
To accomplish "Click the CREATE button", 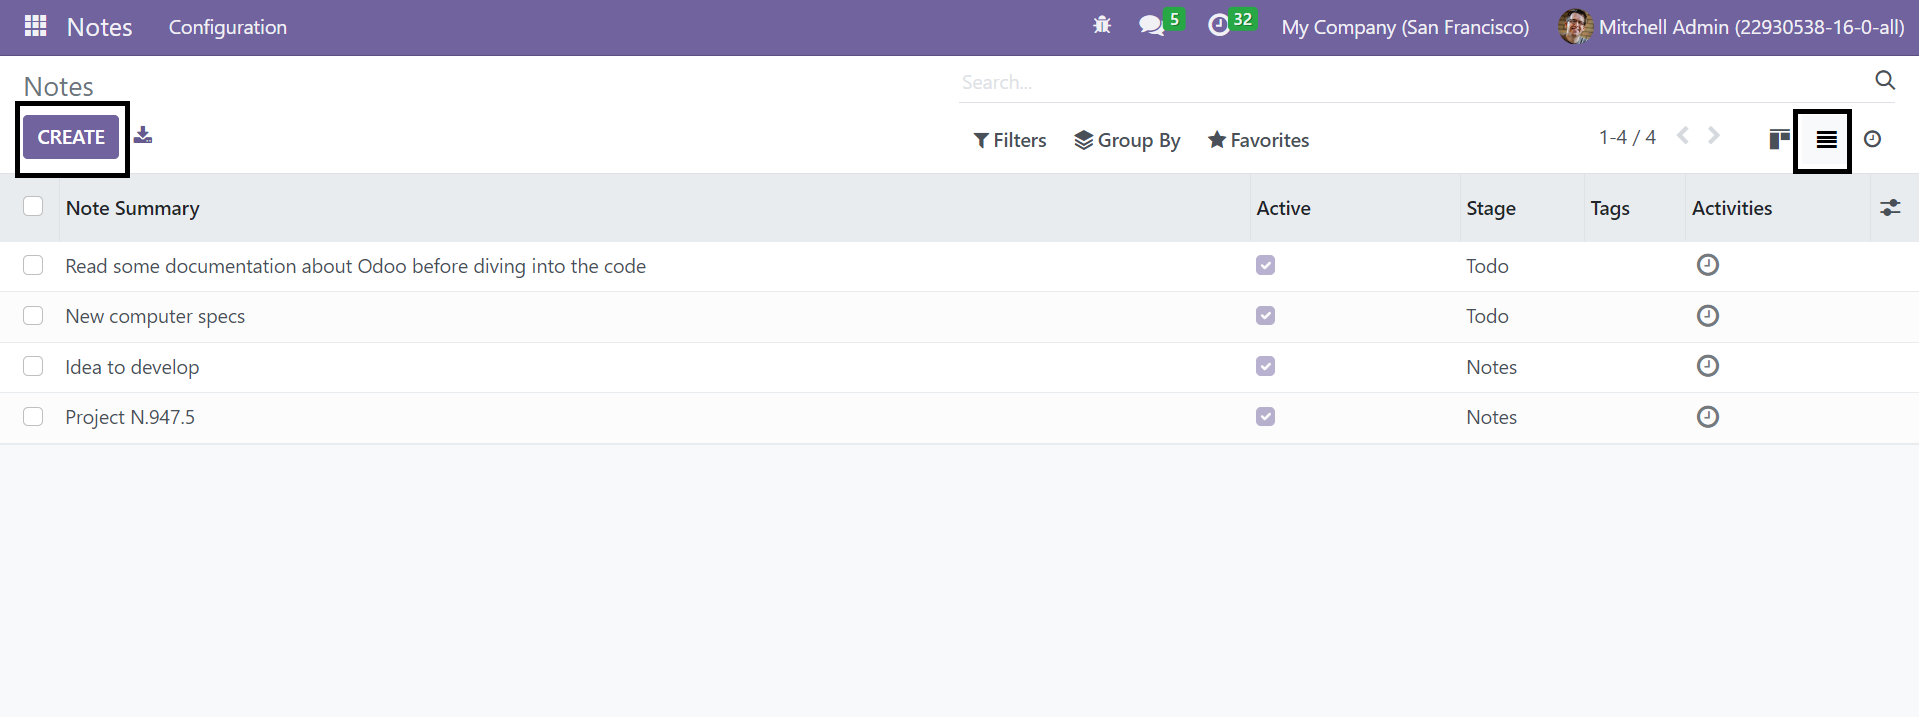I will [71, 137].
